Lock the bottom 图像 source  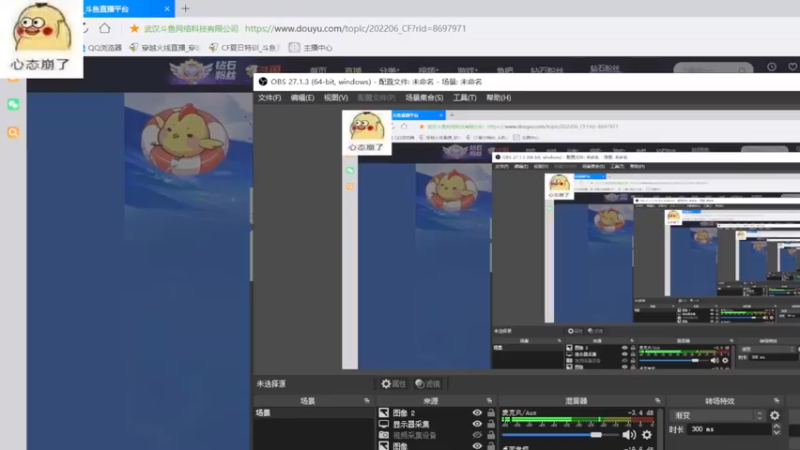coord(491,446)
